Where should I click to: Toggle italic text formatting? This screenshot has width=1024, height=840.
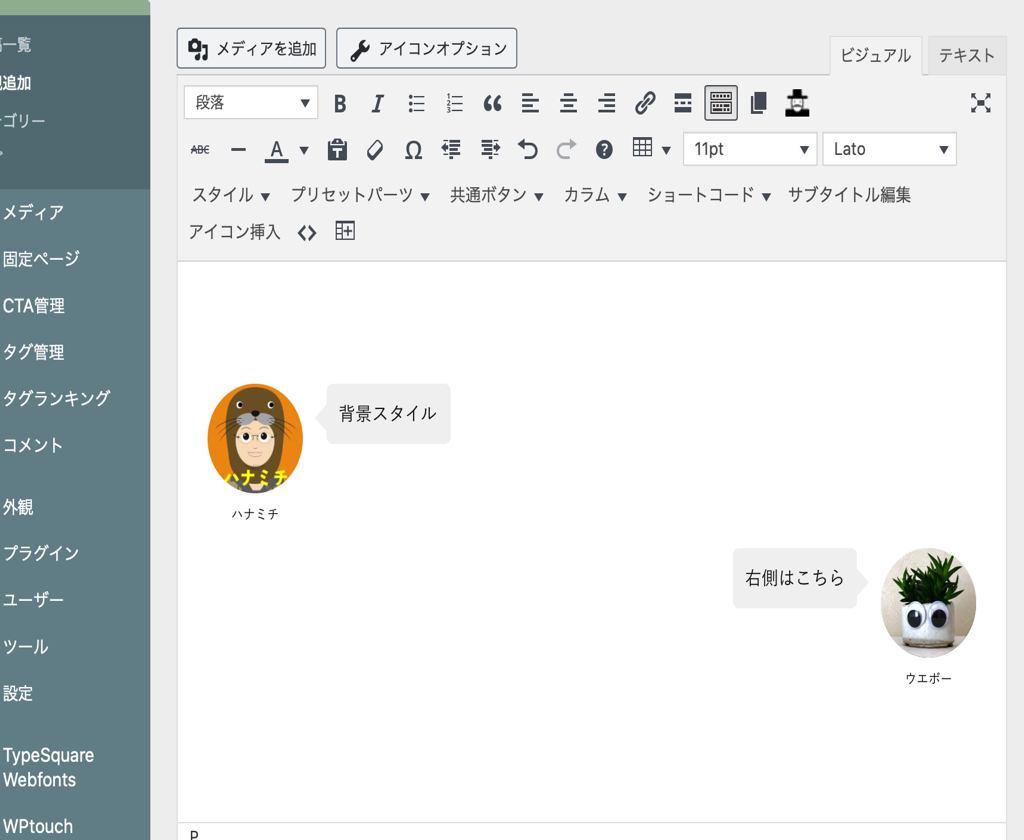377,103
